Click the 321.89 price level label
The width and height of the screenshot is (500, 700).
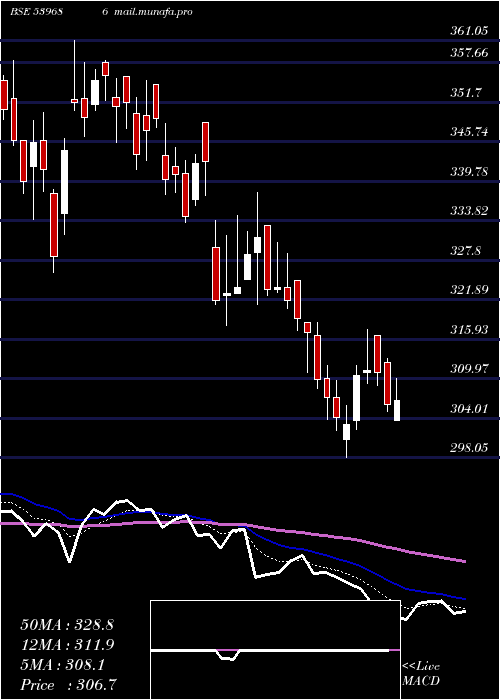pos(468,290)
